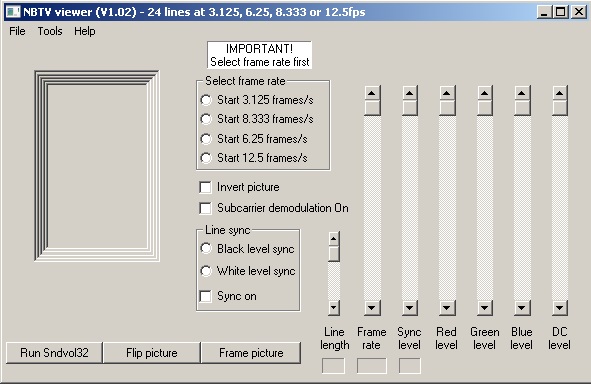Open the File menu
Viewport: 591px width, 384px height.
17,31
